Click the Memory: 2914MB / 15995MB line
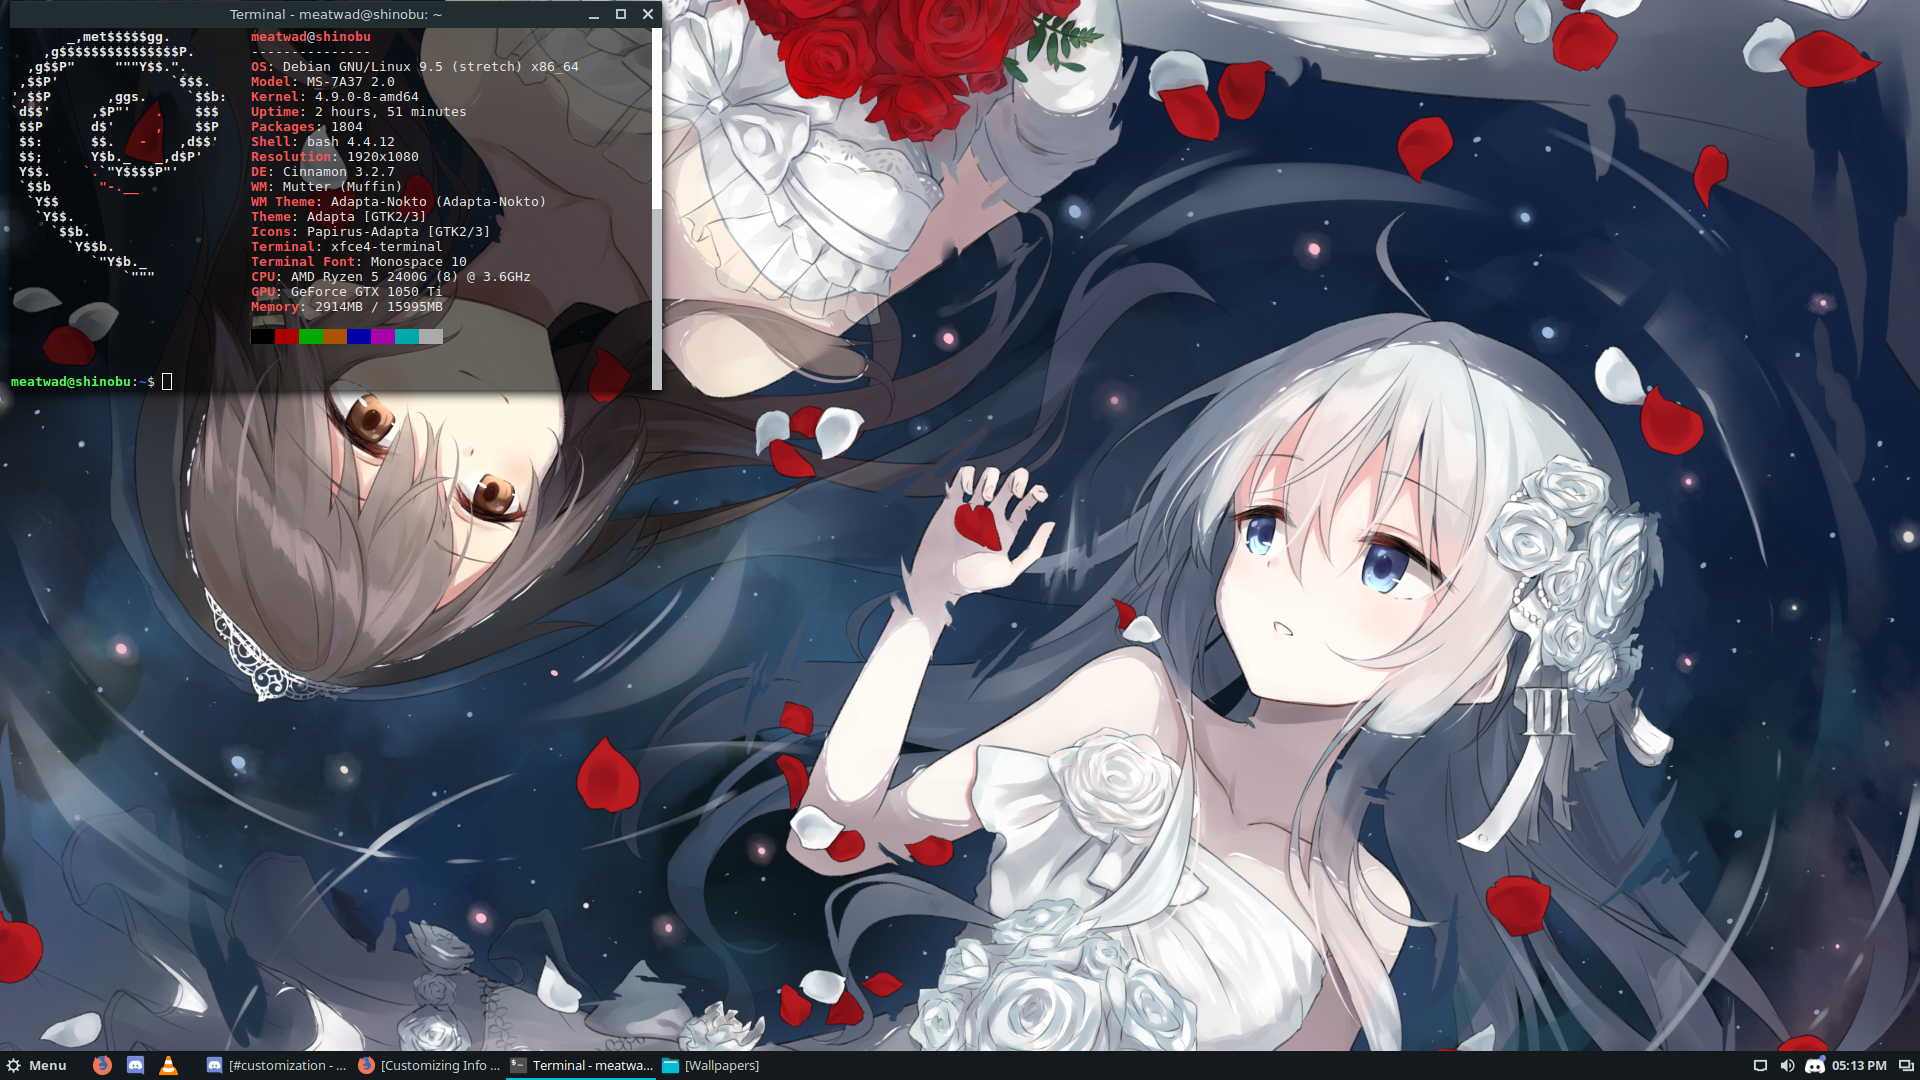The width and height of the screenshot is (1920, 1080). pyautogui.click(x=347, y=307)
